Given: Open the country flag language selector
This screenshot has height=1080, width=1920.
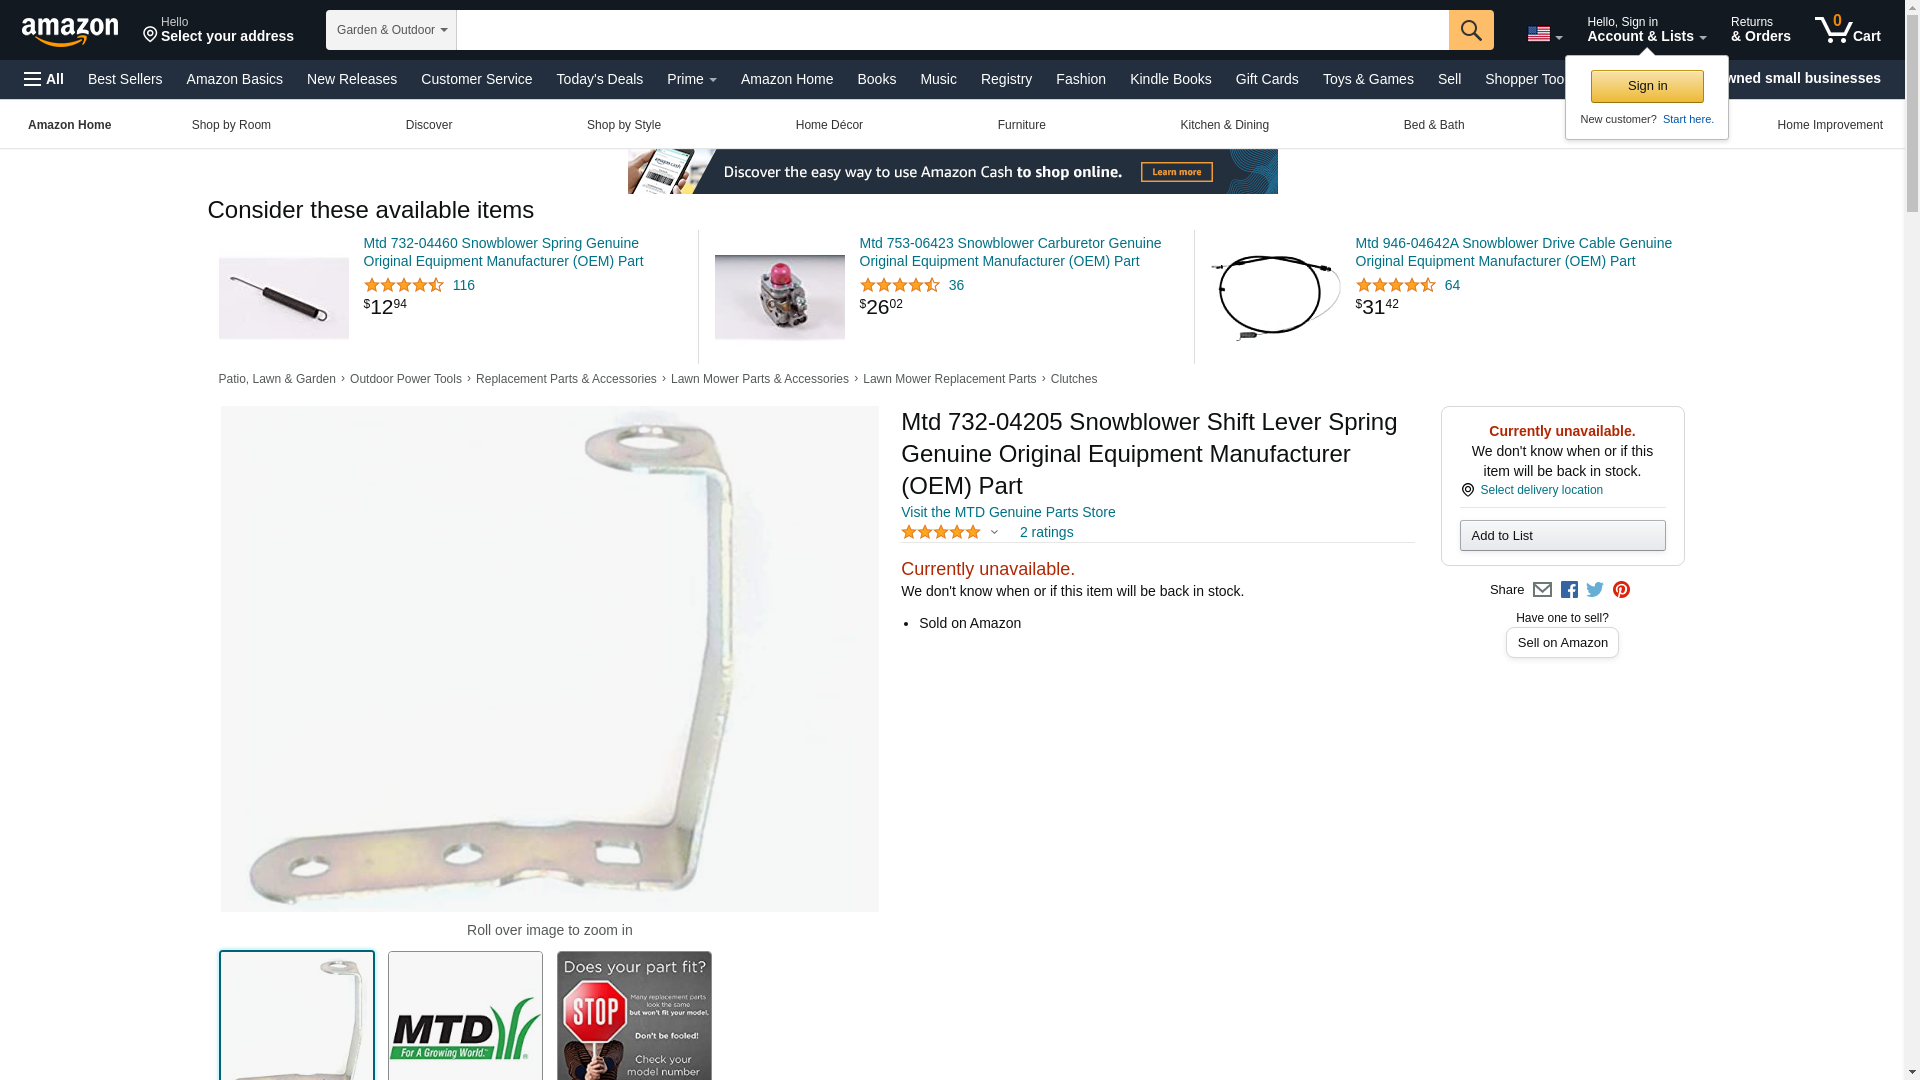Looking at the screenshot, I should [1544, 34].
